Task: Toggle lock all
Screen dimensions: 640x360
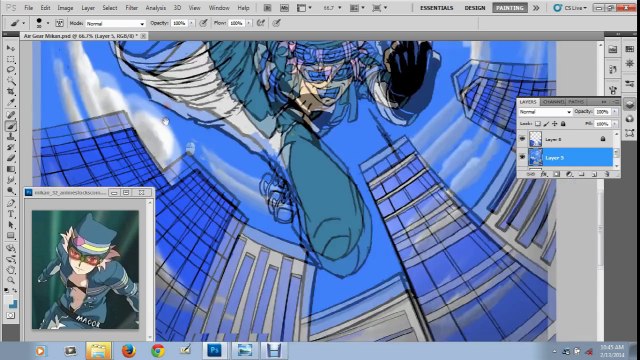Action: (563, 124)
